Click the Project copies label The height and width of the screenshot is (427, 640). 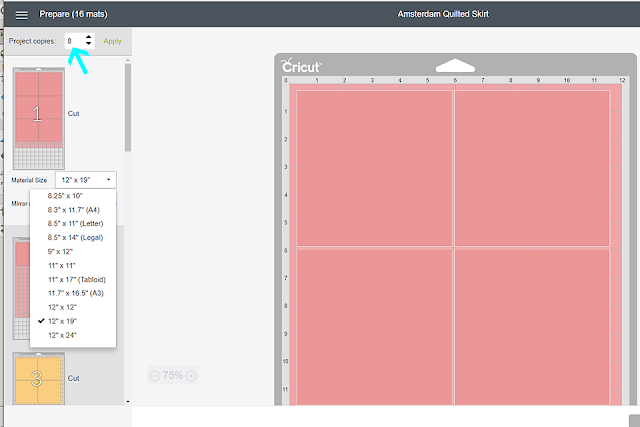click(32, 41)
